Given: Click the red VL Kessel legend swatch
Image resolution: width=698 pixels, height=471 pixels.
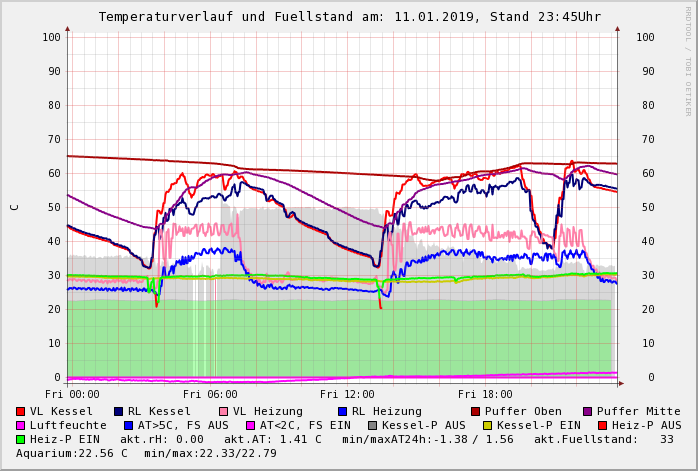Looking at the screenshot, I should [21, 412].
